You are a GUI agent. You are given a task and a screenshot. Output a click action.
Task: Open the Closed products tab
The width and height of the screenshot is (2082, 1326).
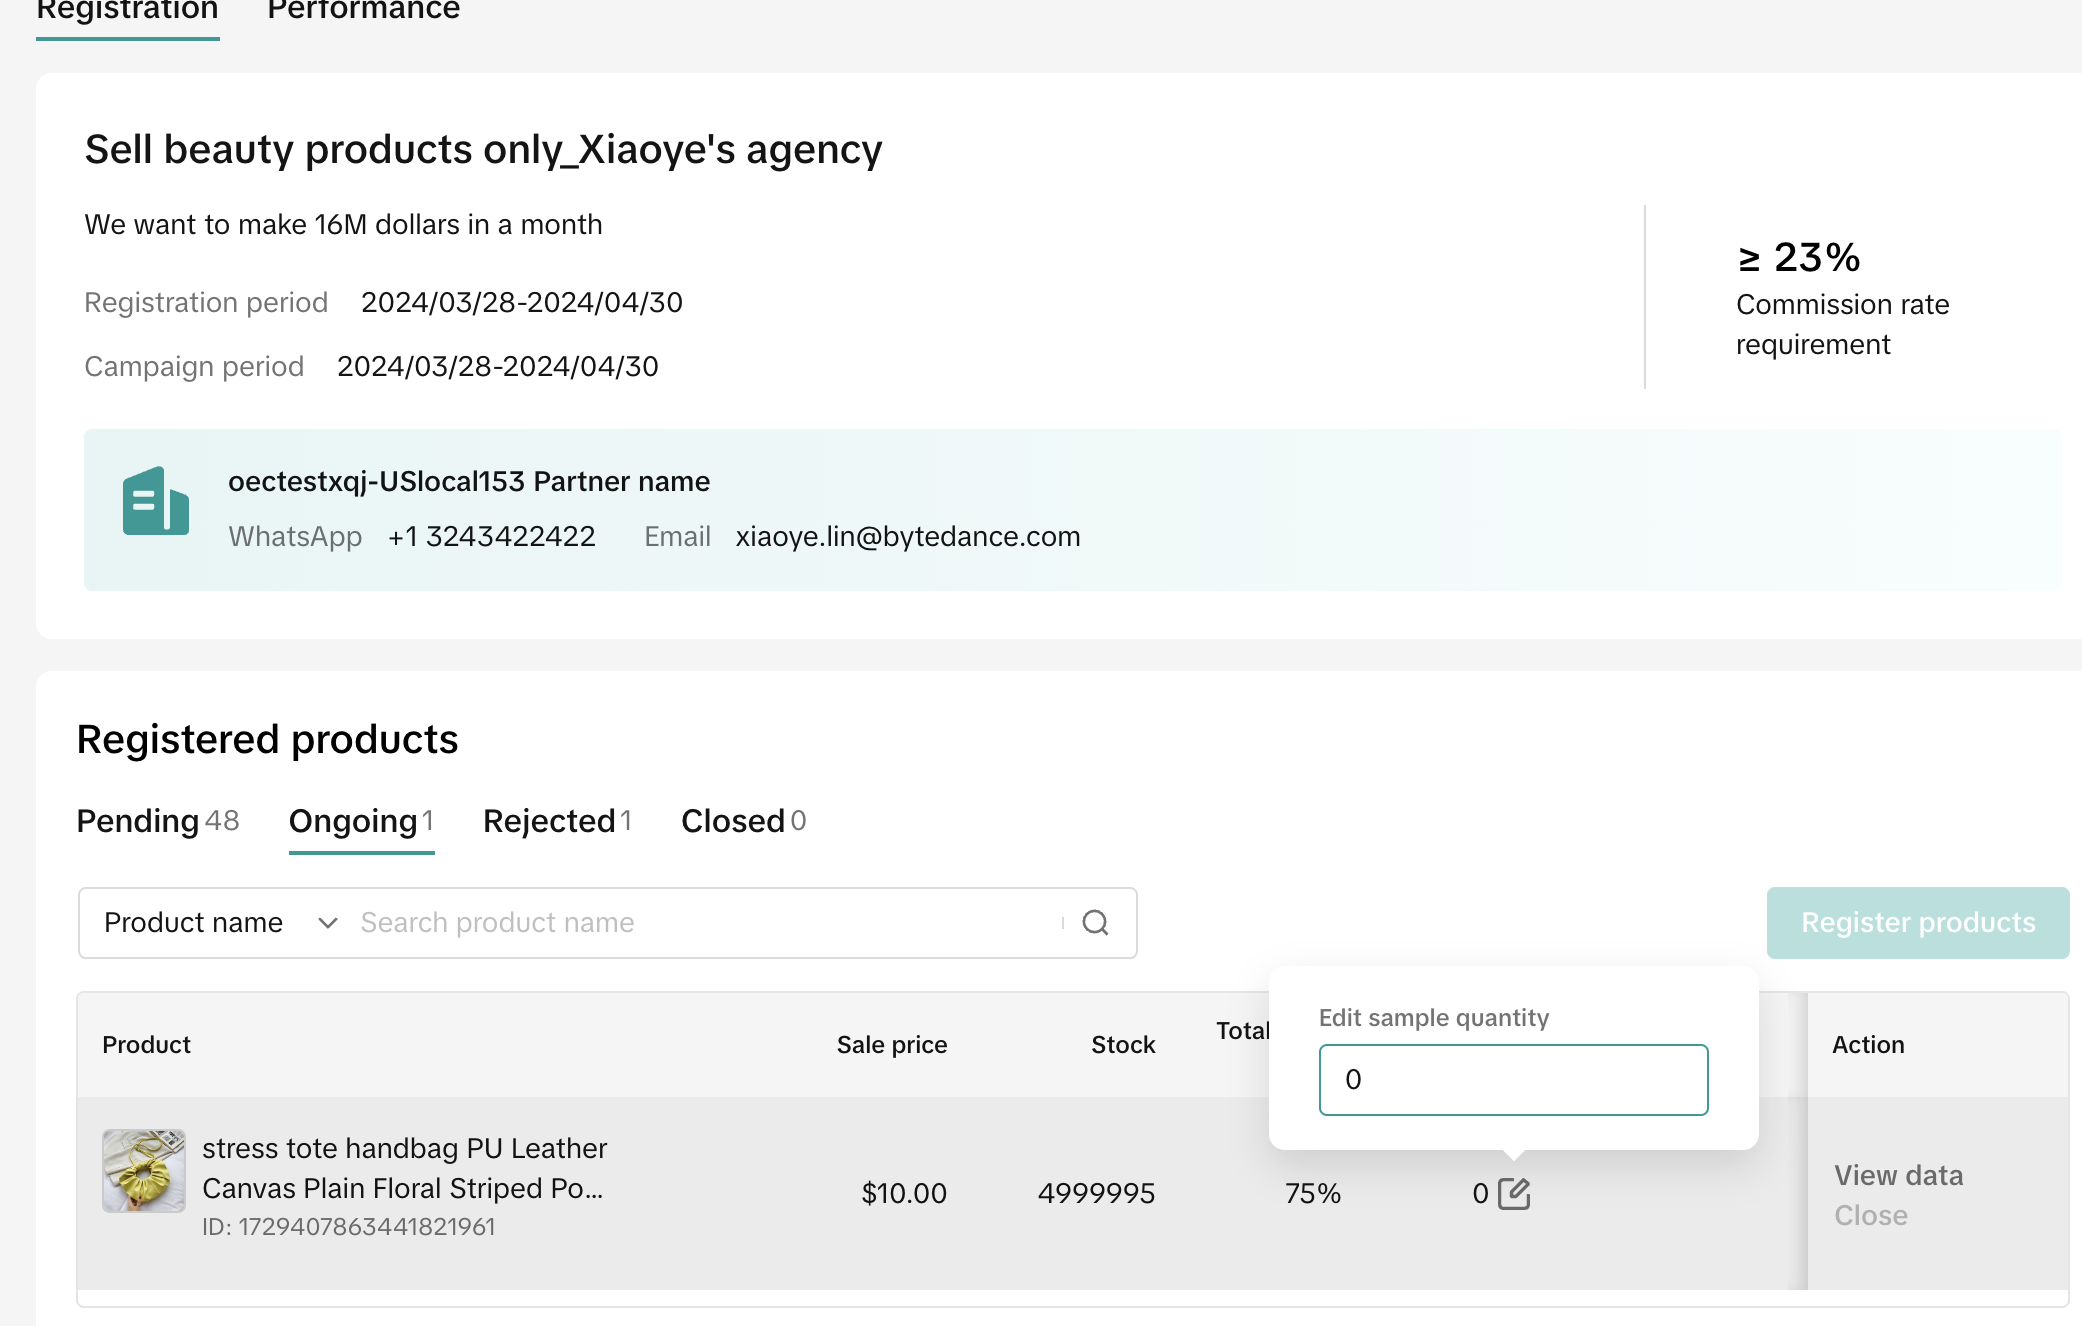tap(743, 821)
